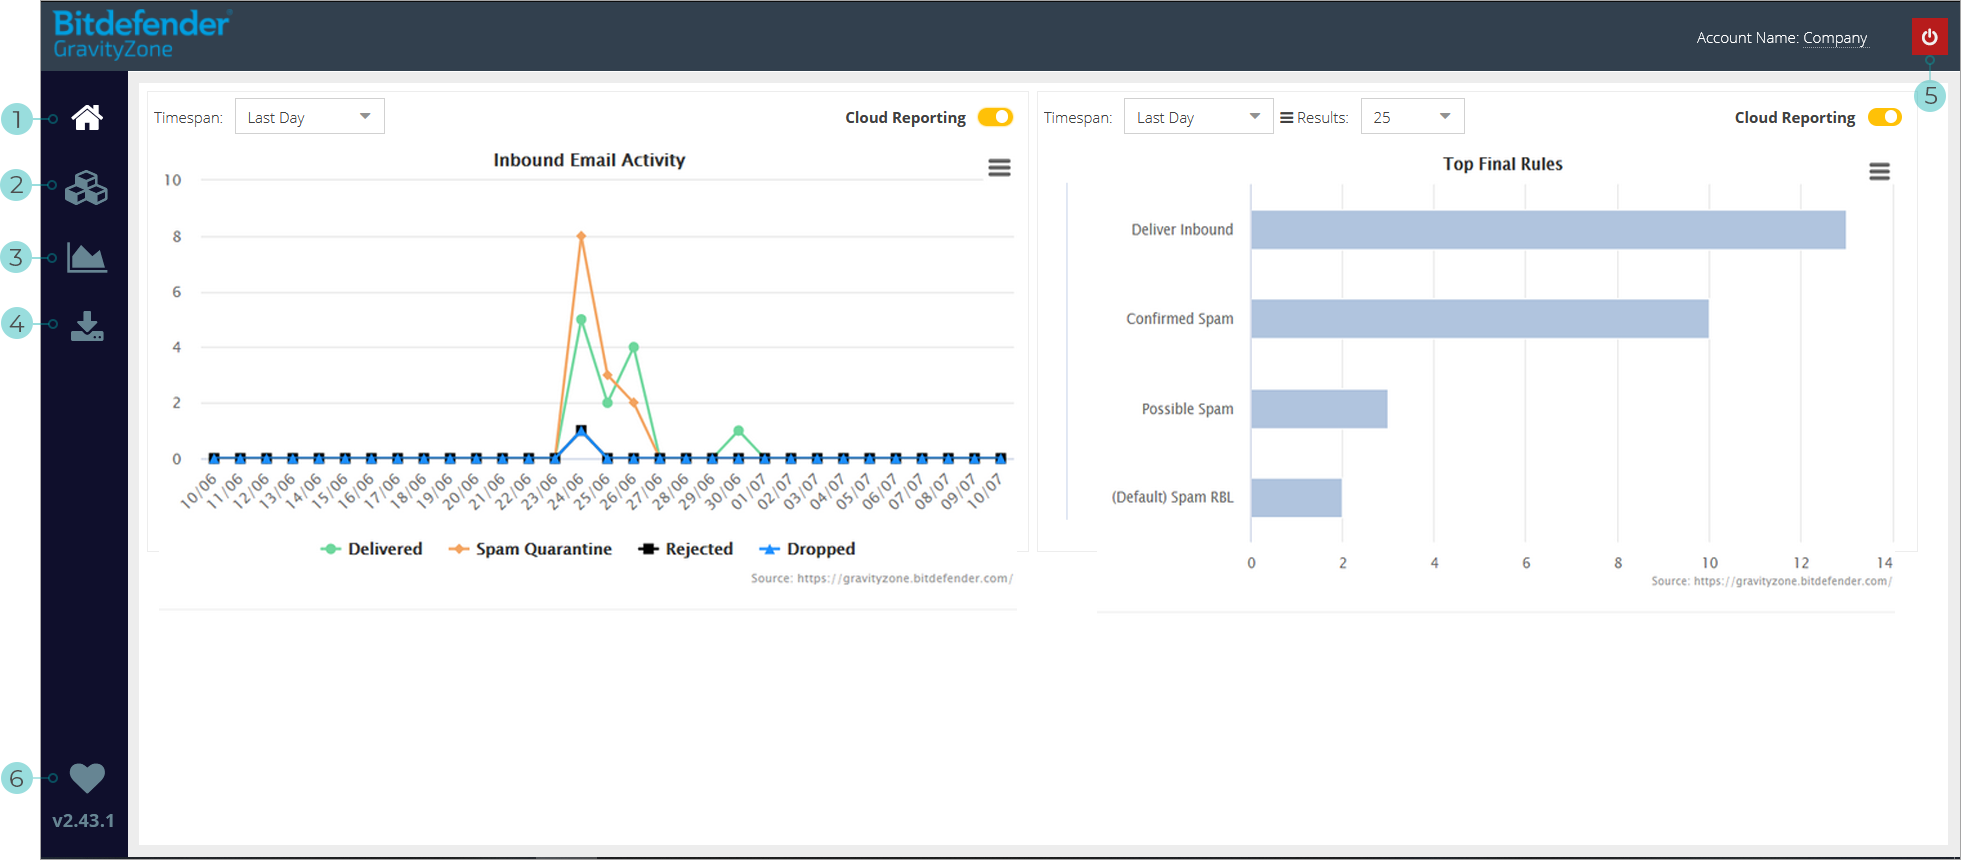Viewport: 1961px width, 860px height.
Task: Open the Results count dropdown showing 25
Action: click(1412, 117)
